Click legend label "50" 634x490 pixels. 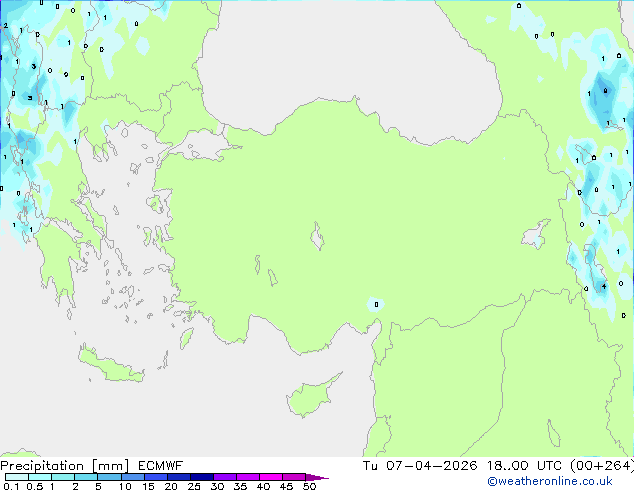(x=310, y=486)
